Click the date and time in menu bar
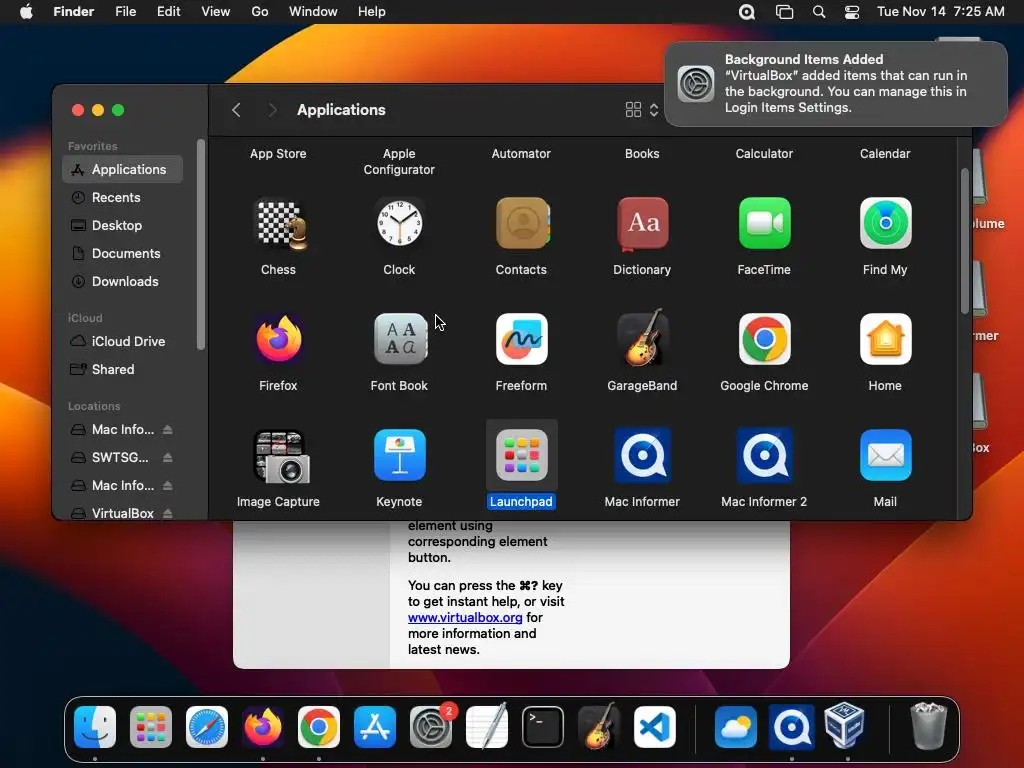The image size is (1024, 768). [940, 12]
